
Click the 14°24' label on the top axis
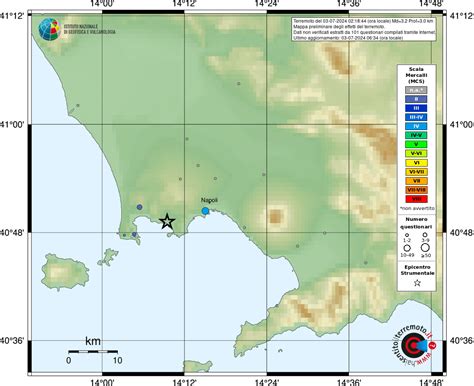pos(267,4)
